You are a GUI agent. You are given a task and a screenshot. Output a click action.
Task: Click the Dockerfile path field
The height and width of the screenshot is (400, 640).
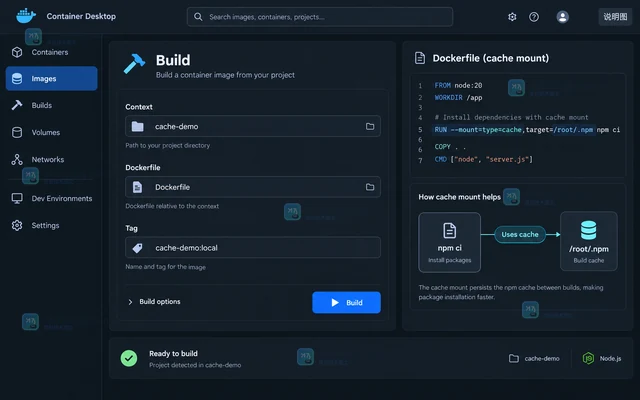point(253,187)
